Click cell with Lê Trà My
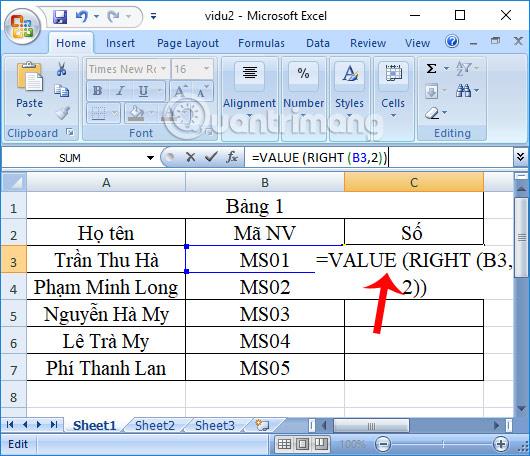Viewport: 530px width, 456px height. click(x=106, y=340)
